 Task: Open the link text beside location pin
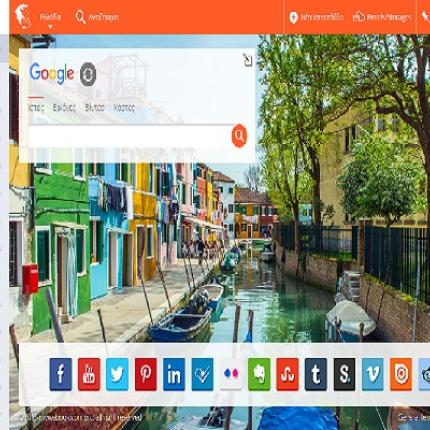(322, 17)
